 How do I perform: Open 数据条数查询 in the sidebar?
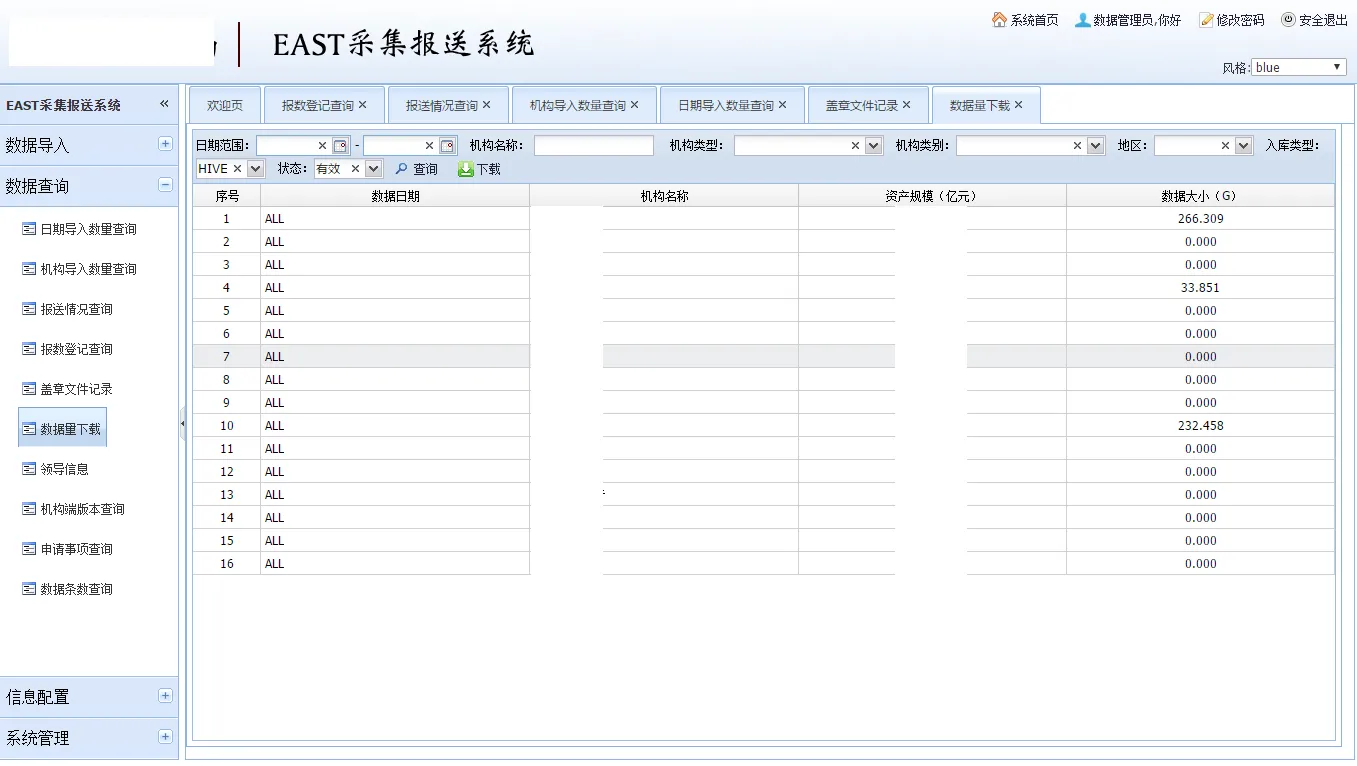(76, 589)
